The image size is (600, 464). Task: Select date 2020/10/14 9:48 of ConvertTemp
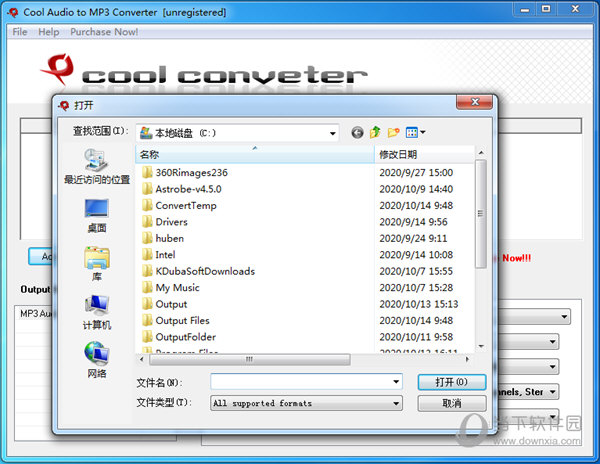(416, 205)
